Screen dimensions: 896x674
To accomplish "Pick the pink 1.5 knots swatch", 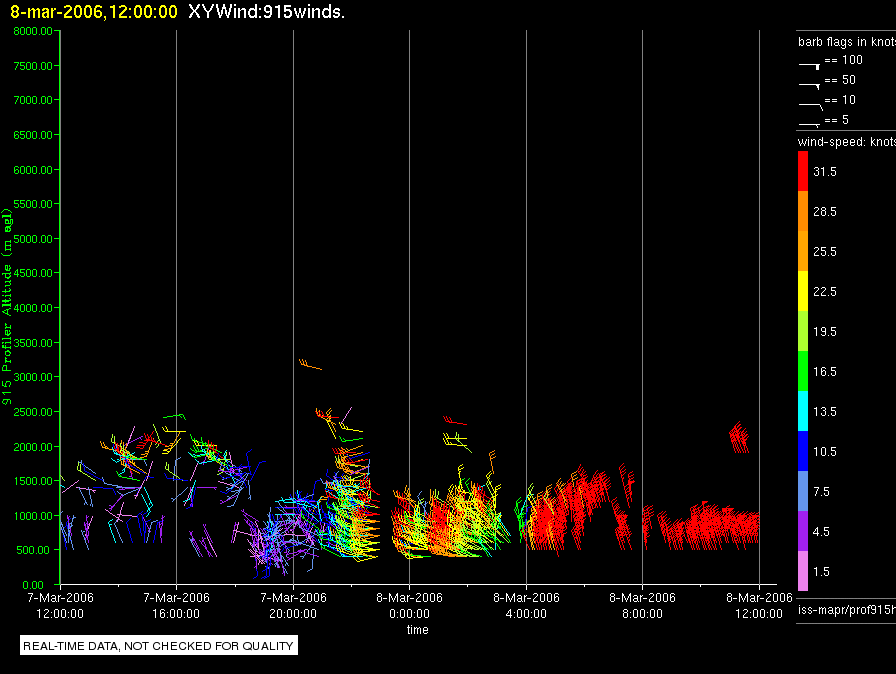I will (803, 571).
